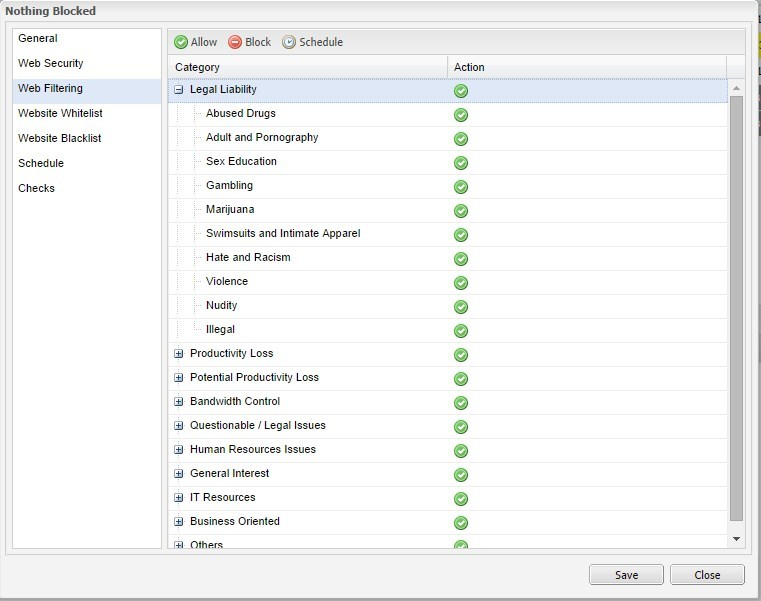Image resolution: width=761 pixels, height=601 pixels.
Task: Select the Hate and Racism row
Action: [x=448, y=259]
